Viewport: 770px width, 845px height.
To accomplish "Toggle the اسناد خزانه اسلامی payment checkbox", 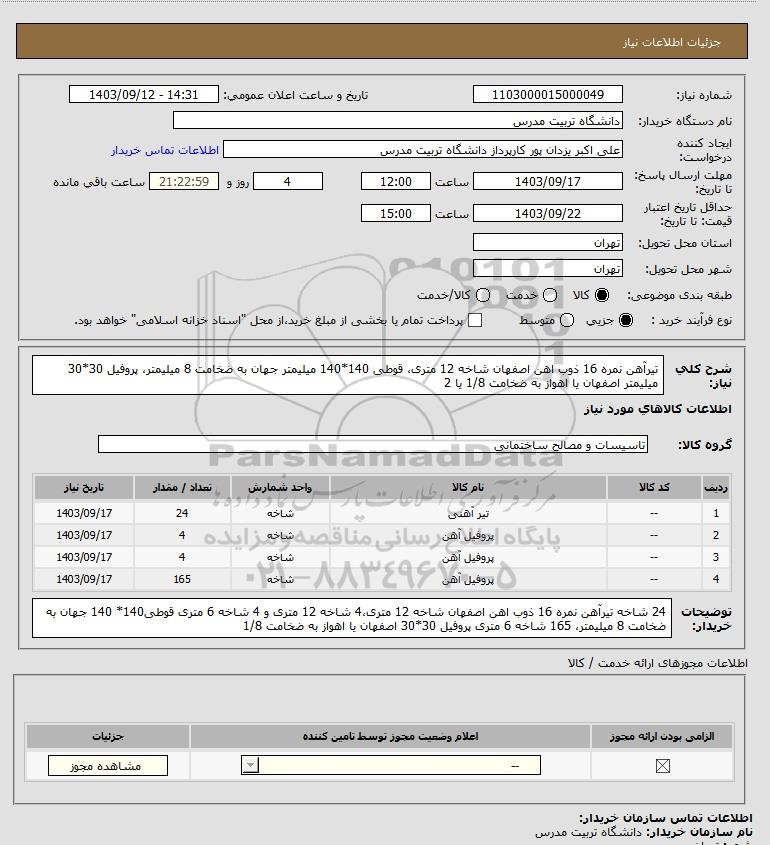I will 475,320.
